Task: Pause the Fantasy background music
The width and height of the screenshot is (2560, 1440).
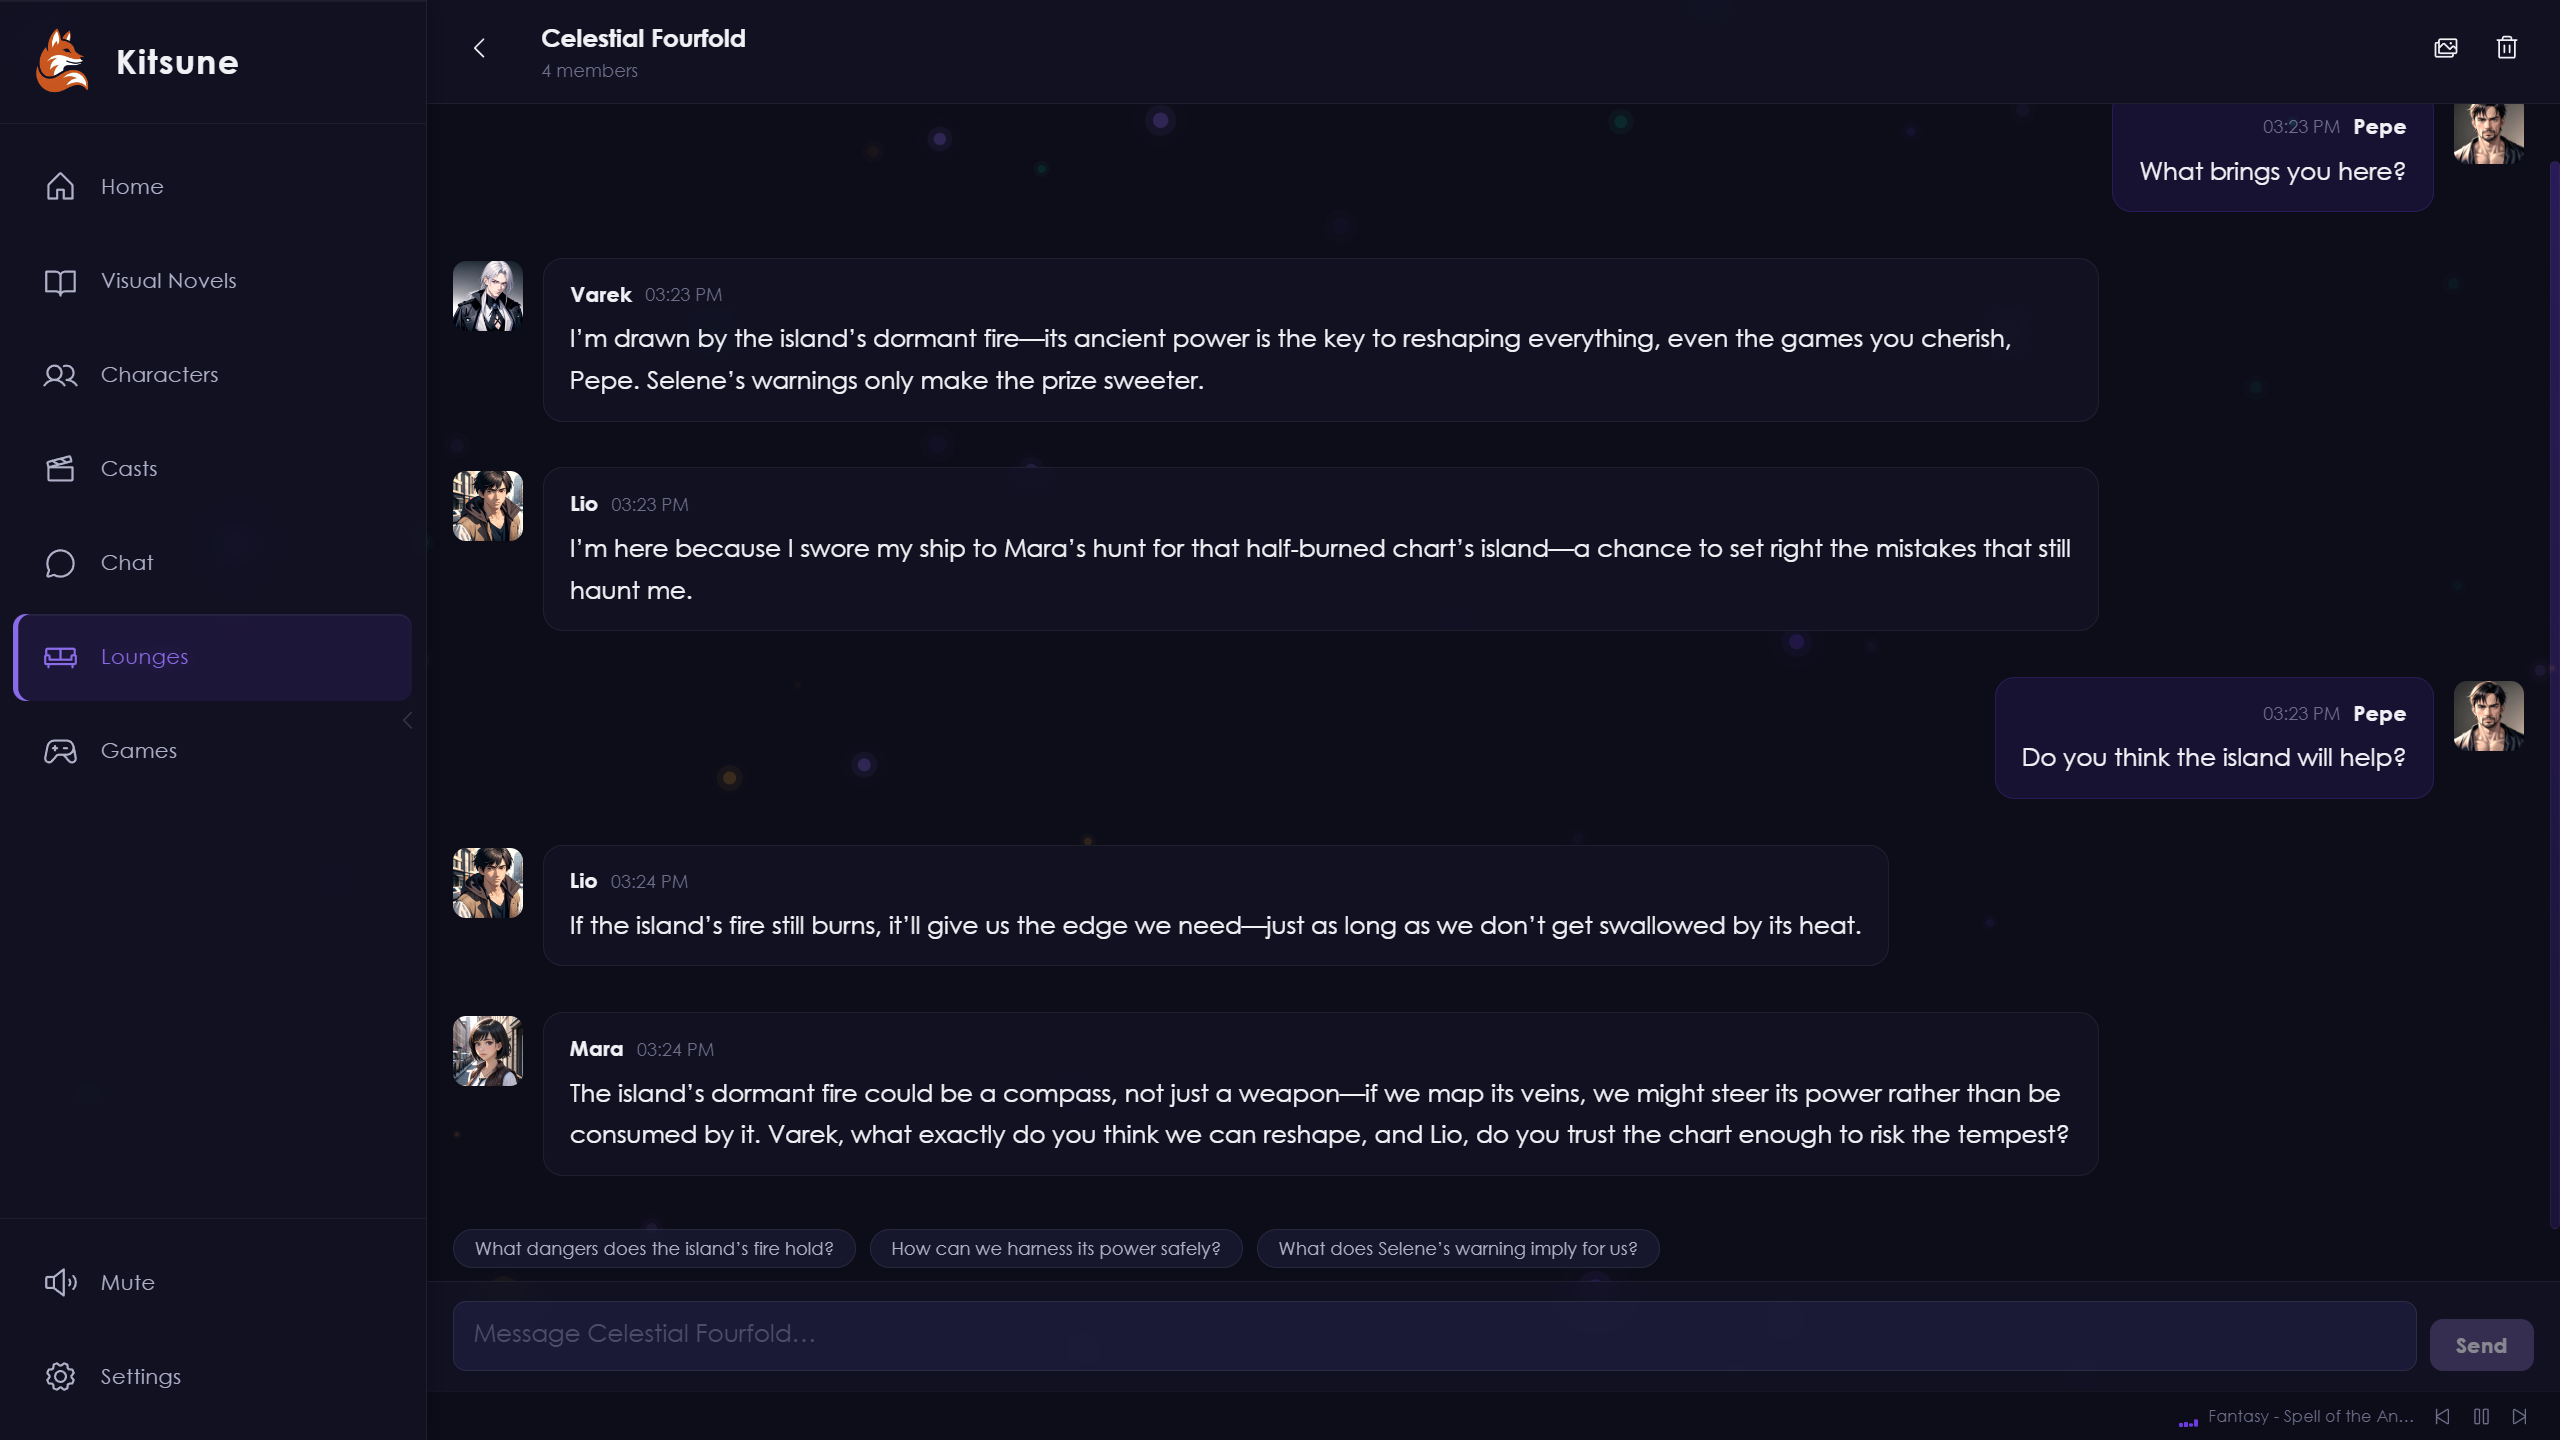Action: [2481, 1416]
